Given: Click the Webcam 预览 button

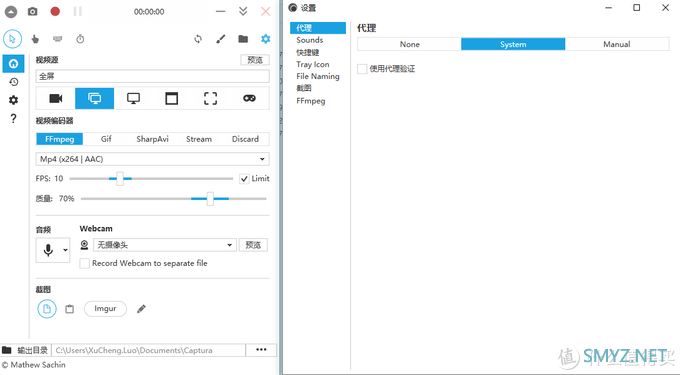Looking at the screenshot, I should coord(253,245).
